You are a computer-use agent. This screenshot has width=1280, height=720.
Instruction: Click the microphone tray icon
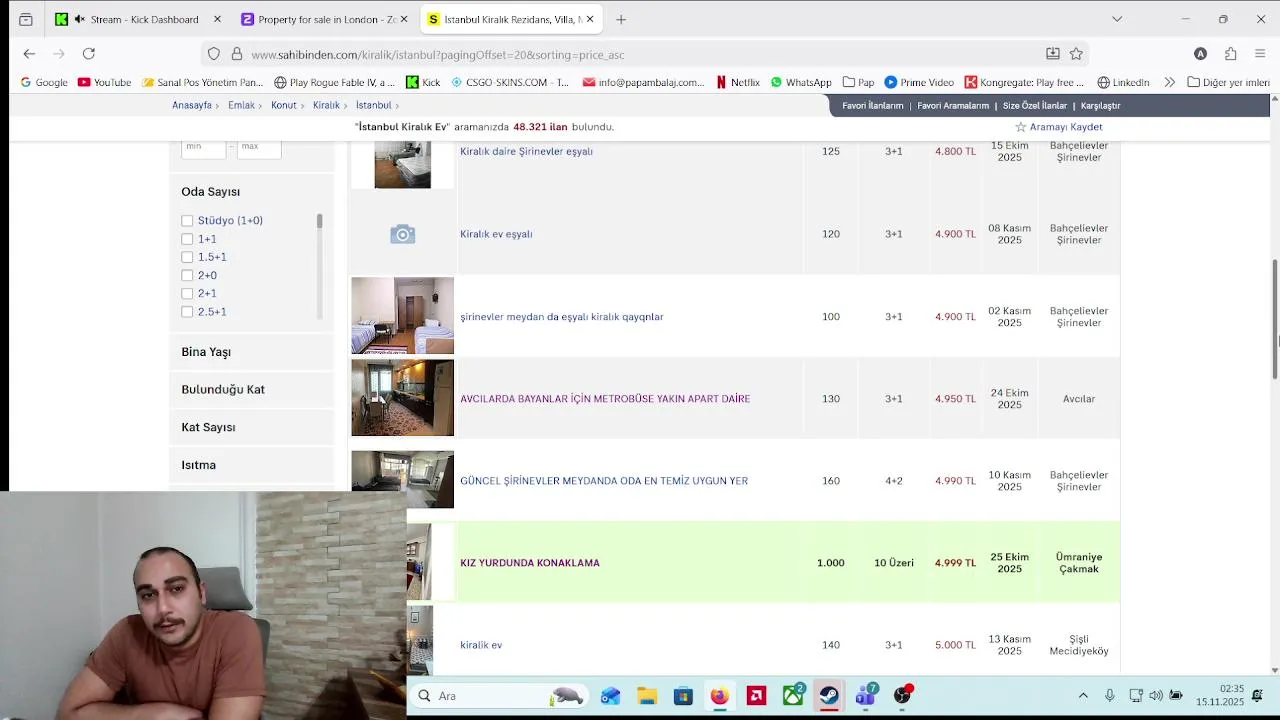click(x=1109, y=696)
